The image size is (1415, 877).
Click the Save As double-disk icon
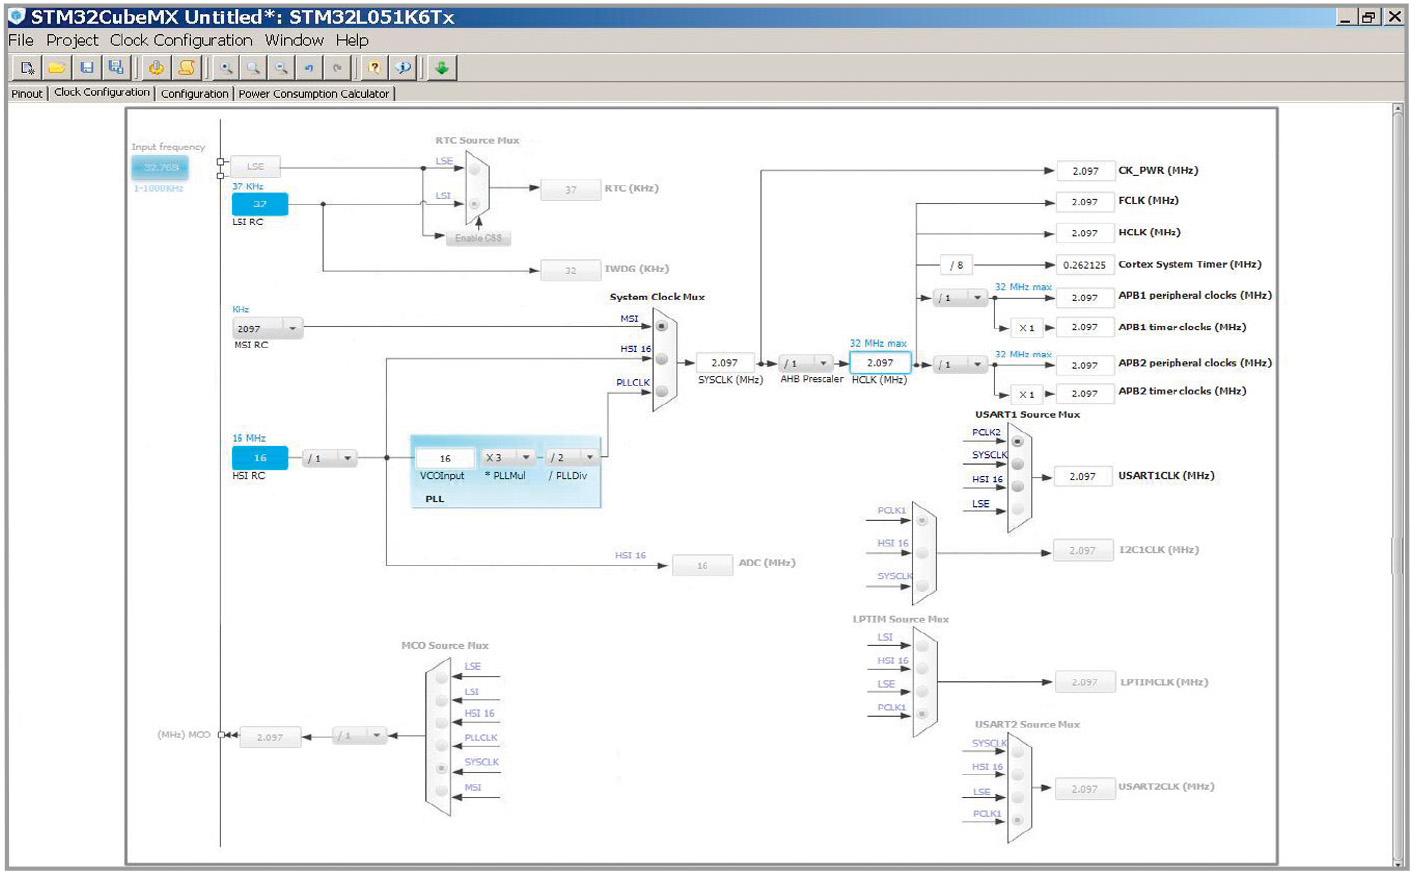[116, 68]
